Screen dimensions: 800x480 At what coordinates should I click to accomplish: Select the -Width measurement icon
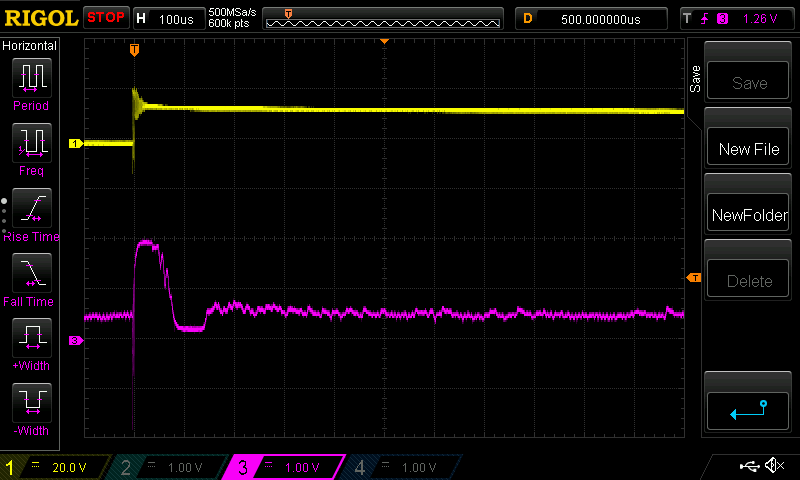[32, 402]
